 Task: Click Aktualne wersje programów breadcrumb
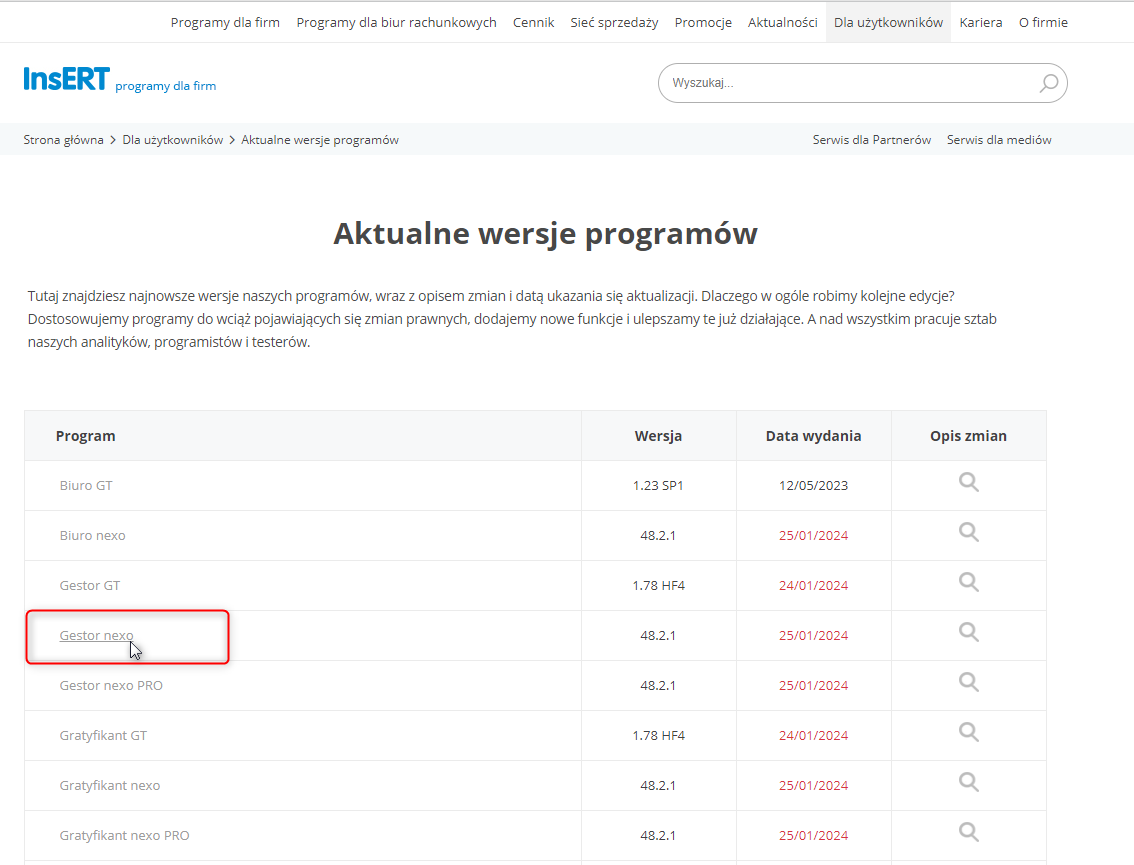pos(320,140)
